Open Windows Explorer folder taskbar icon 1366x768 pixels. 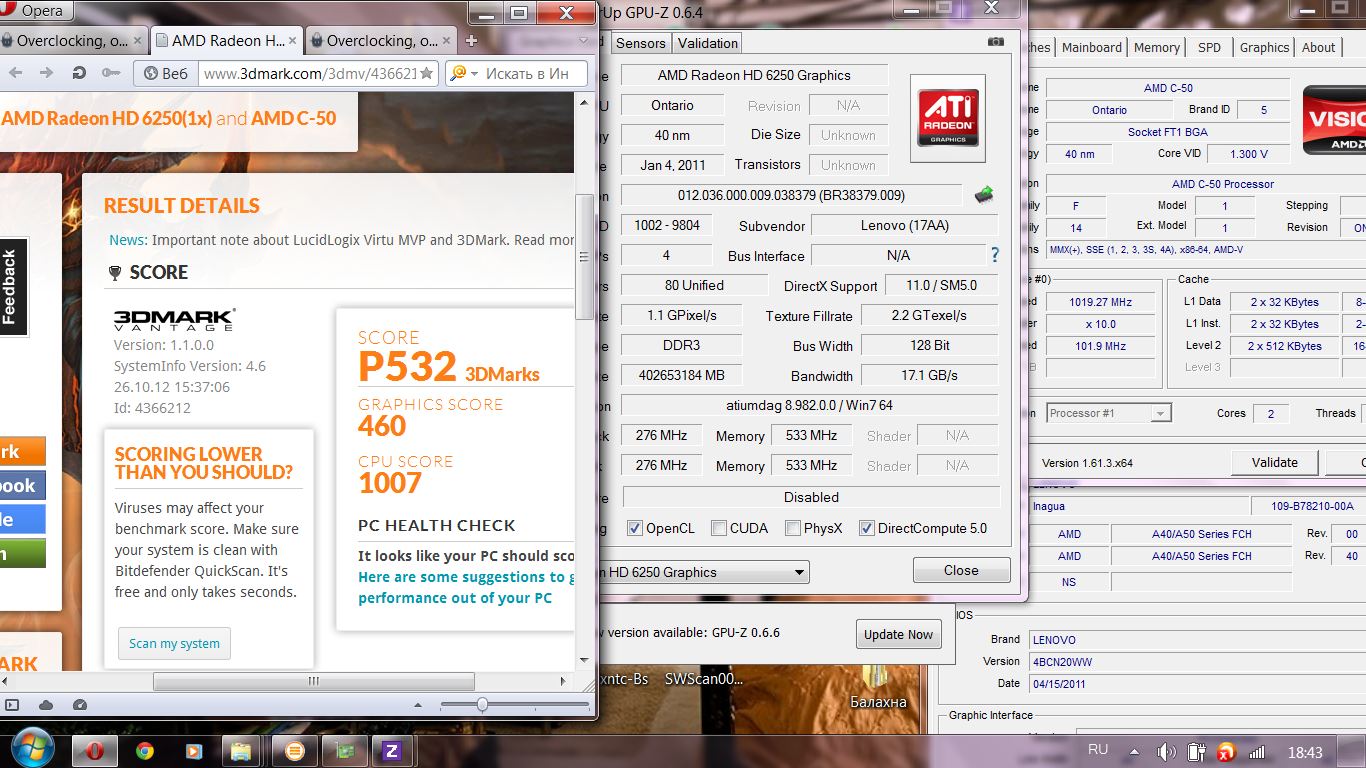tap(241, 750)
